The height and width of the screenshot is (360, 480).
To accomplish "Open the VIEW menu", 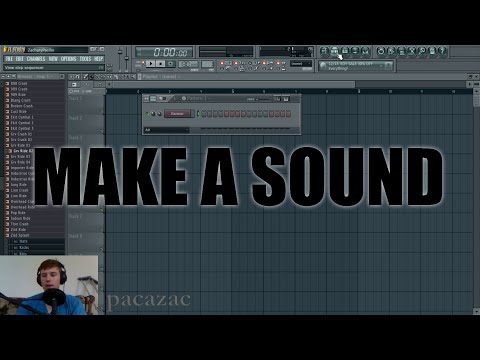I will [53, 59].
